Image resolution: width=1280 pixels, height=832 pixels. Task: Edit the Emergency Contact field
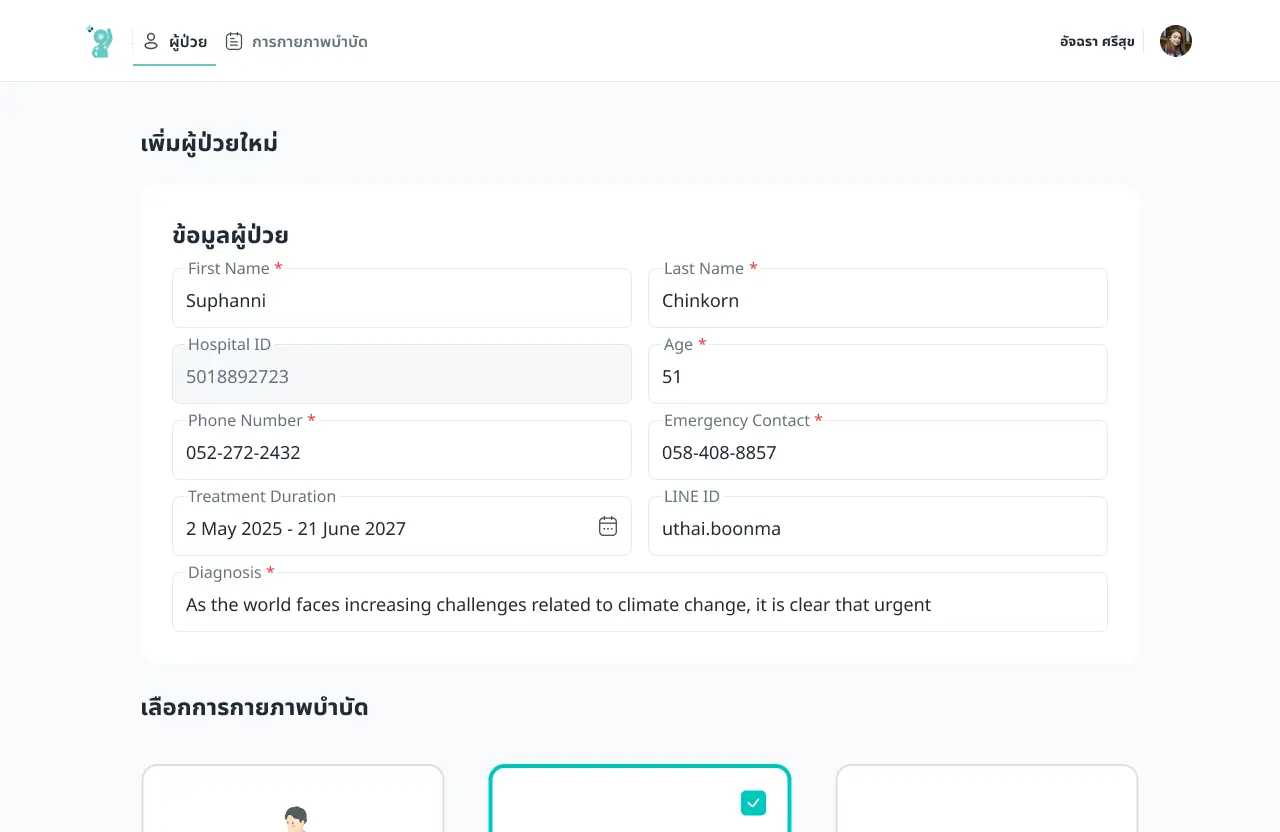[878, 450]
